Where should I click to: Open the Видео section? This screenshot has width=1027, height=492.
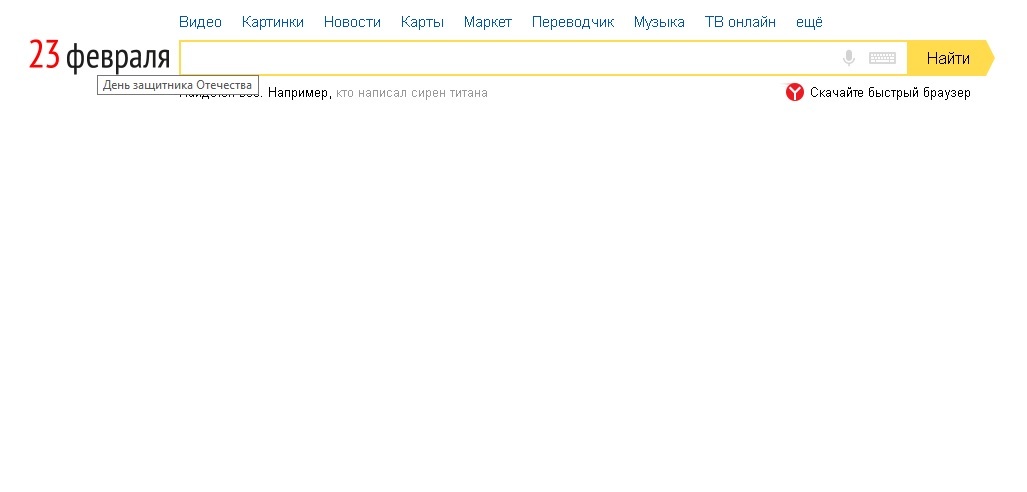coord(200,22)
